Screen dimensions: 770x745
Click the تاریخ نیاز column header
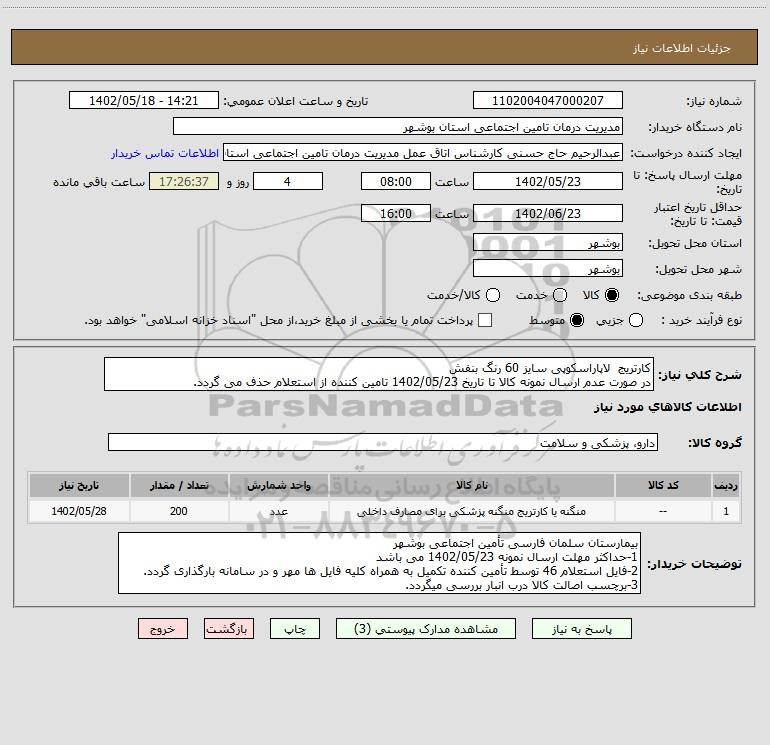(79, 485)
